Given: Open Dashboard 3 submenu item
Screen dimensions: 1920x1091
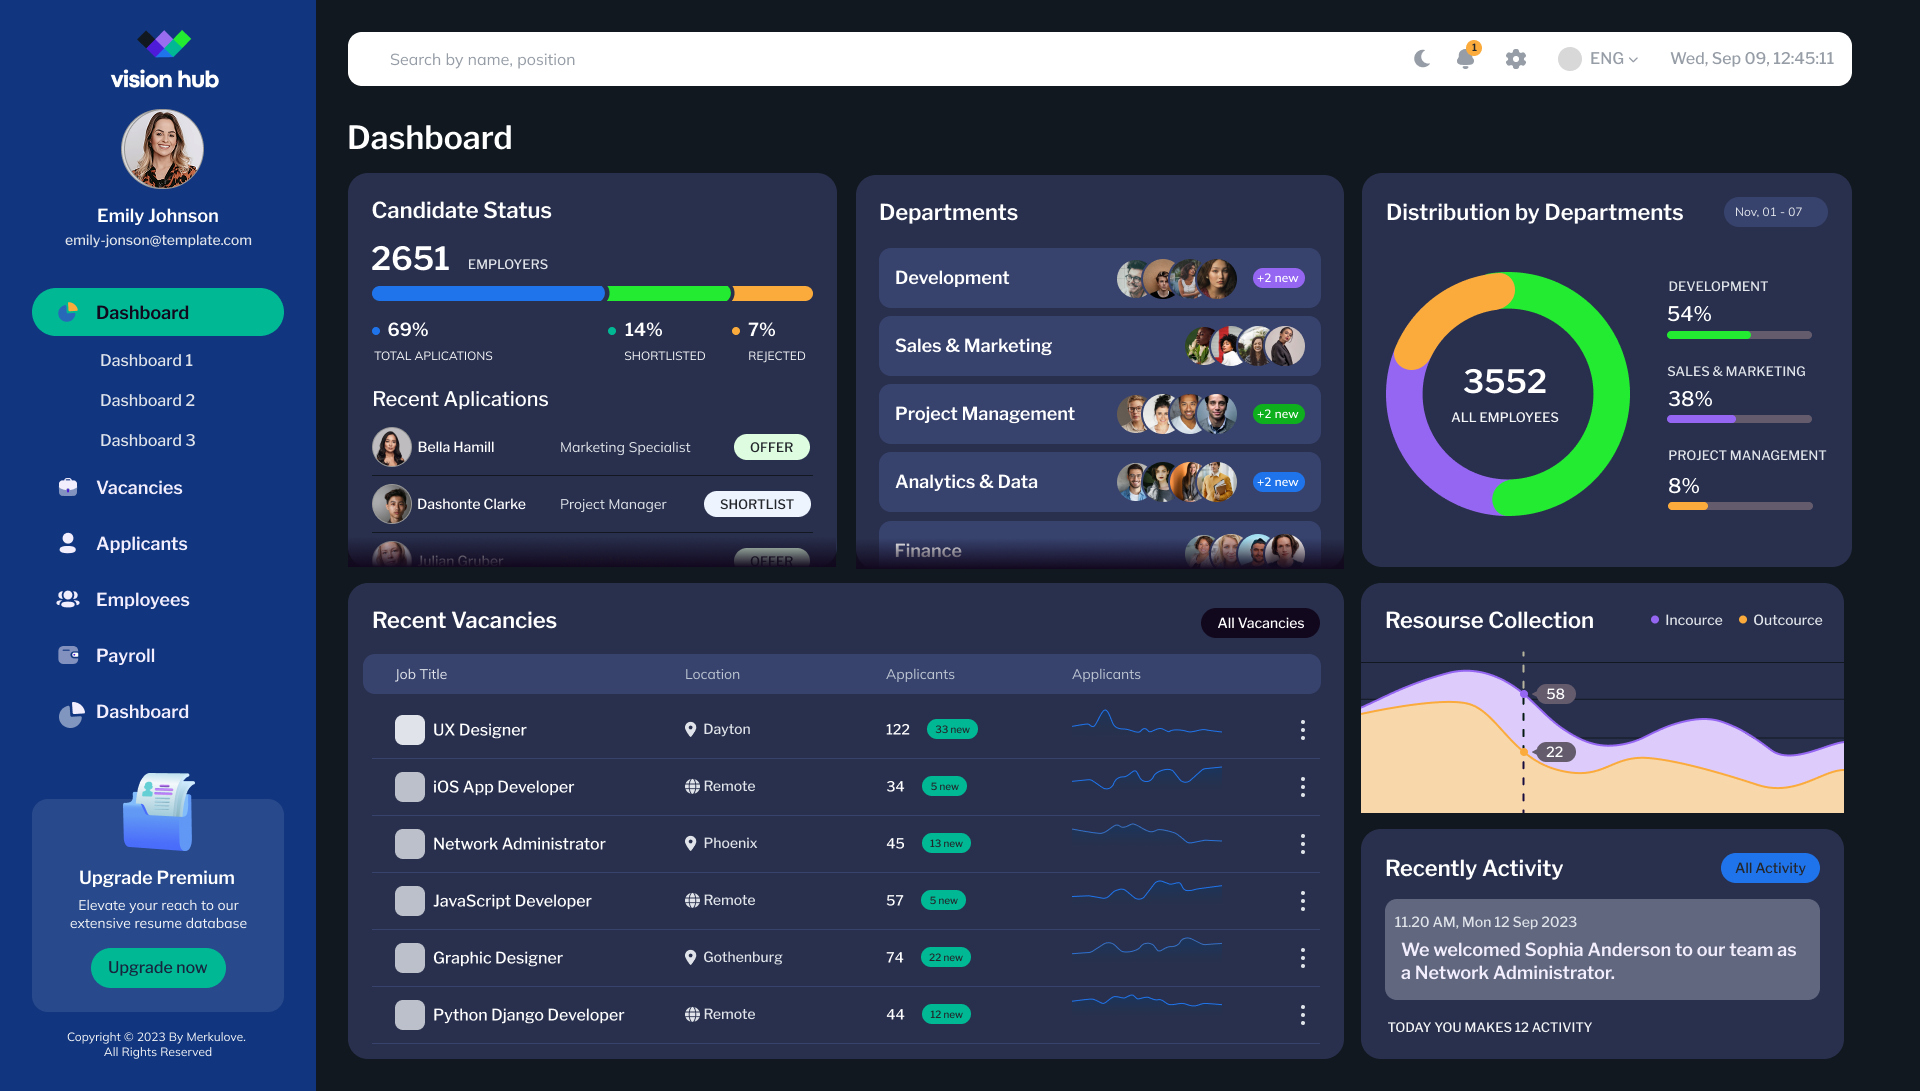Looking at the screenshot, I should click(147, 440).
